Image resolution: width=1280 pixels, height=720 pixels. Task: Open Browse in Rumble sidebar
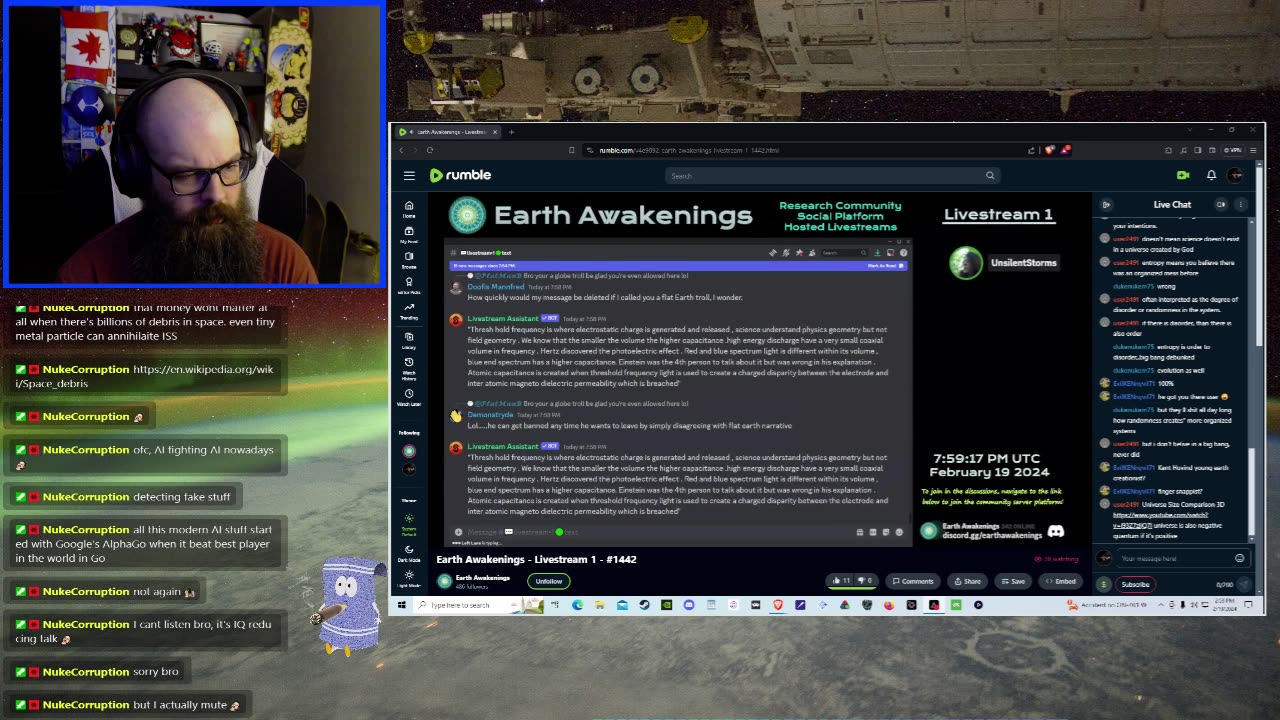pos(409,260)
